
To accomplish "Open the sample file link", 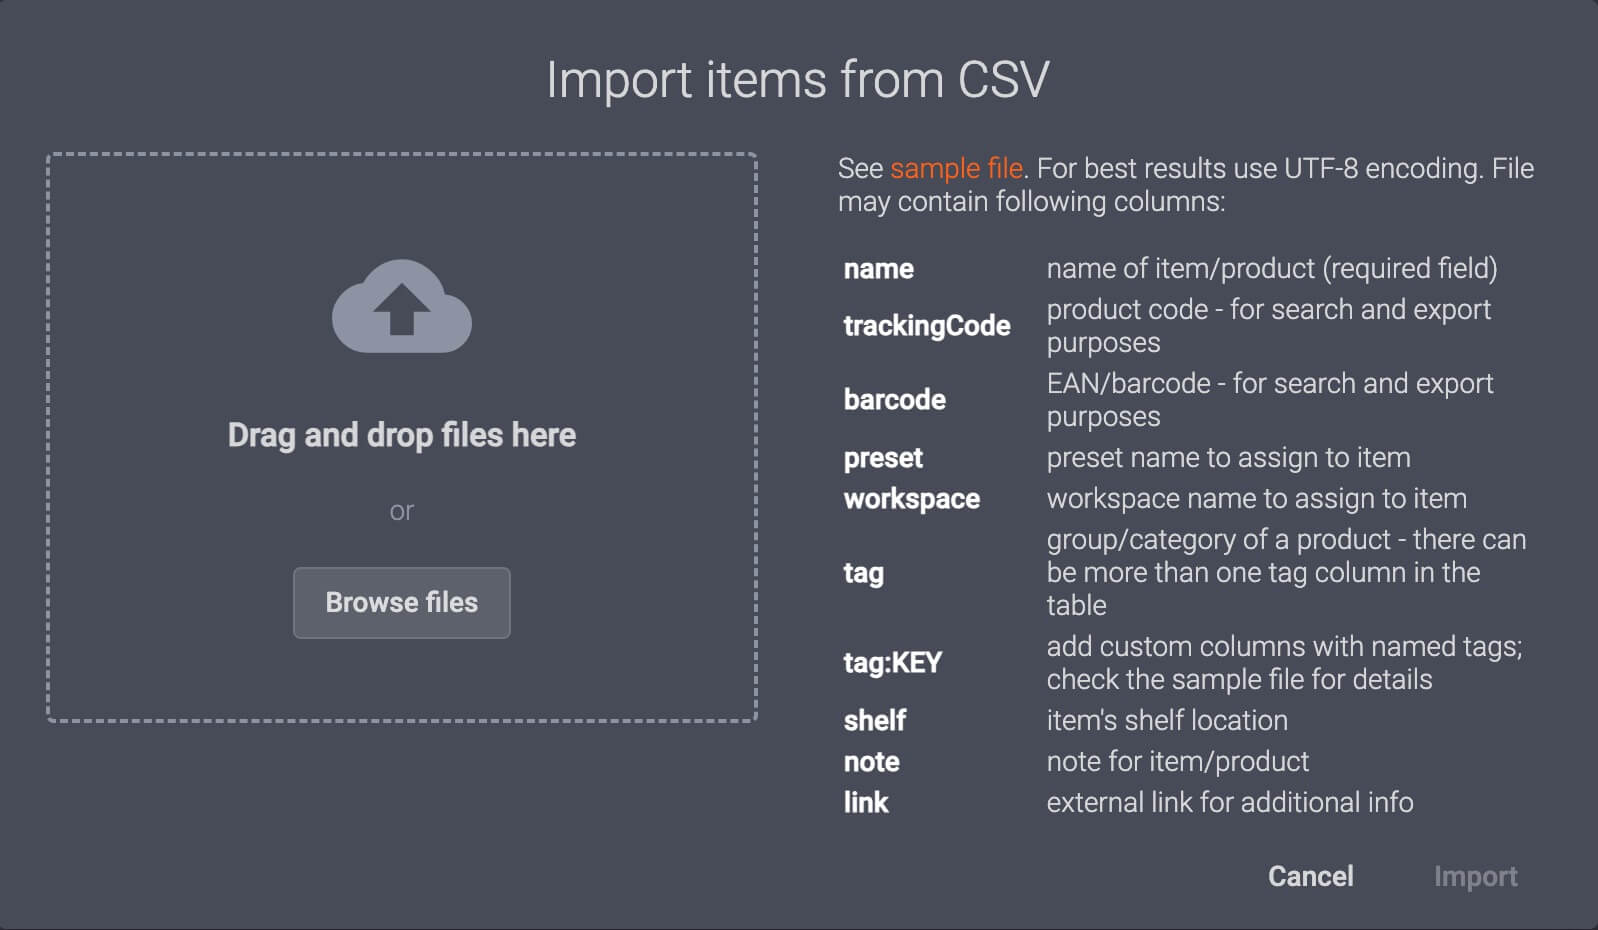I will pyautogui.click(x=955, y=168).
